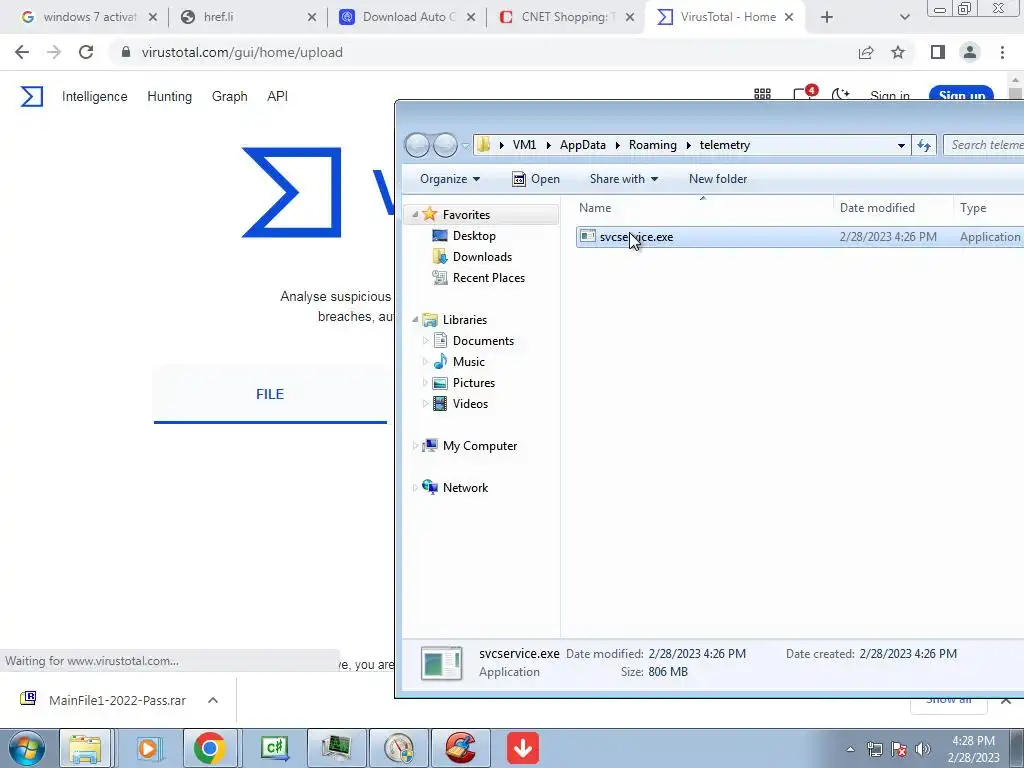Switch to Chrome taskbar icon
Screen dimensions: 1024x768
point(210,748)
